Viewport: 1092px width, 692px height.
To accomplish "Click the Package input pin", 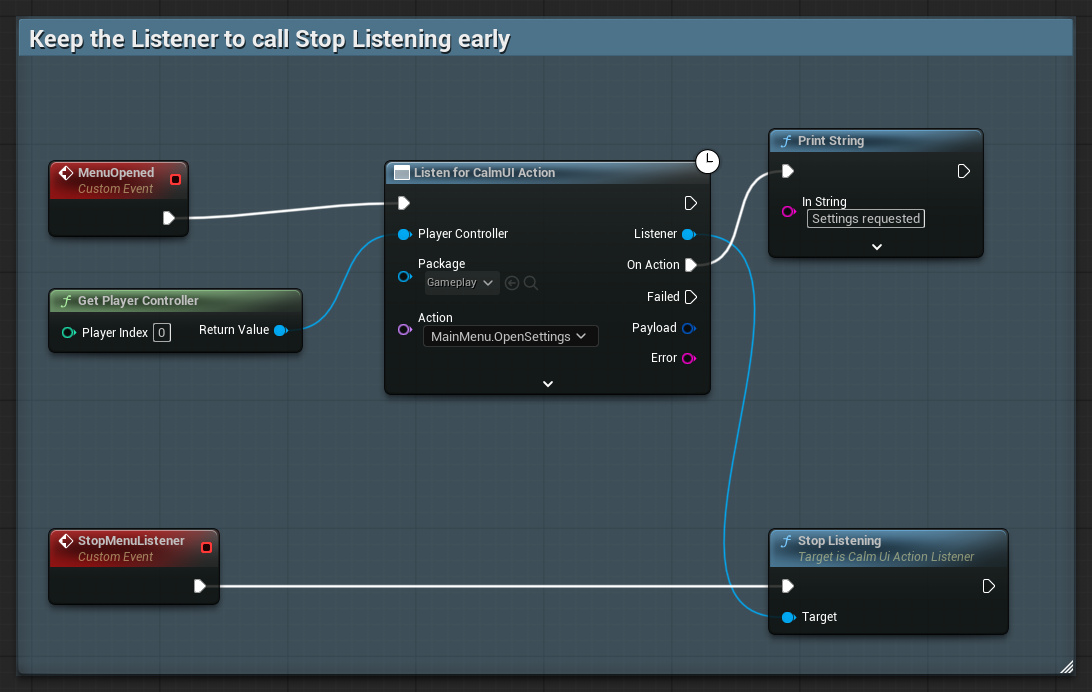I will tap(405, 276).
